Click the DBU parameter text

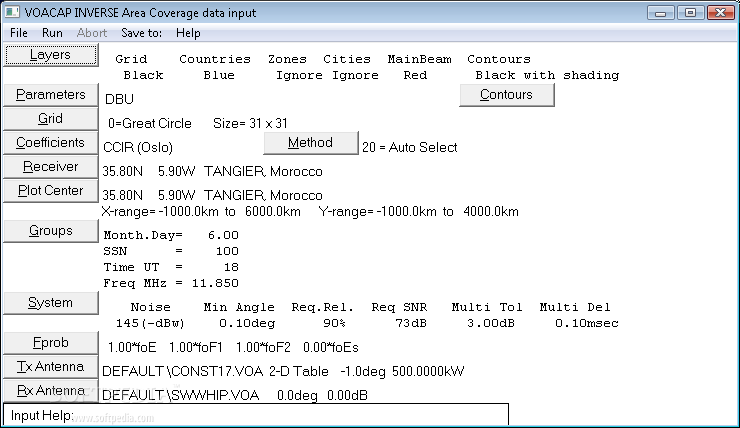tap(119, 99)
